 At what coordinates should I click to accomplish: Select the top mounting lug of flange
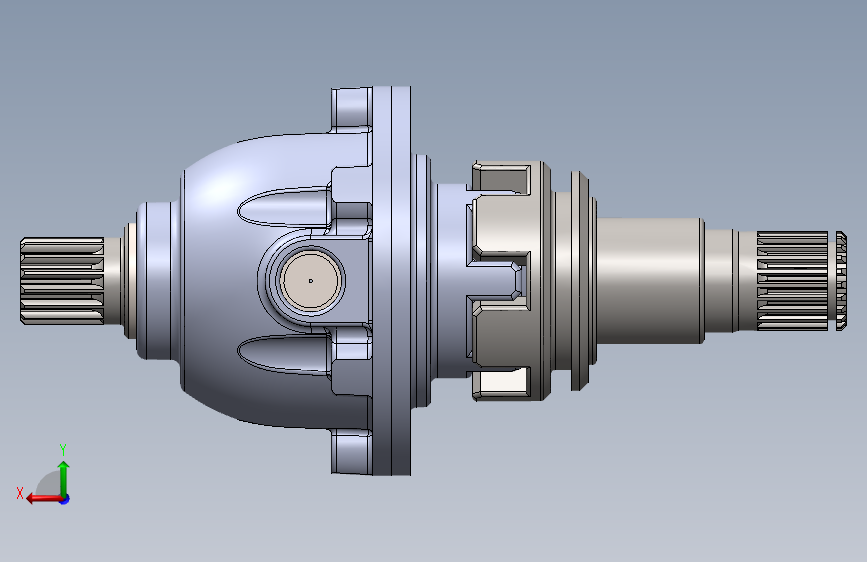pyautogui.click(x=351, y=109)
